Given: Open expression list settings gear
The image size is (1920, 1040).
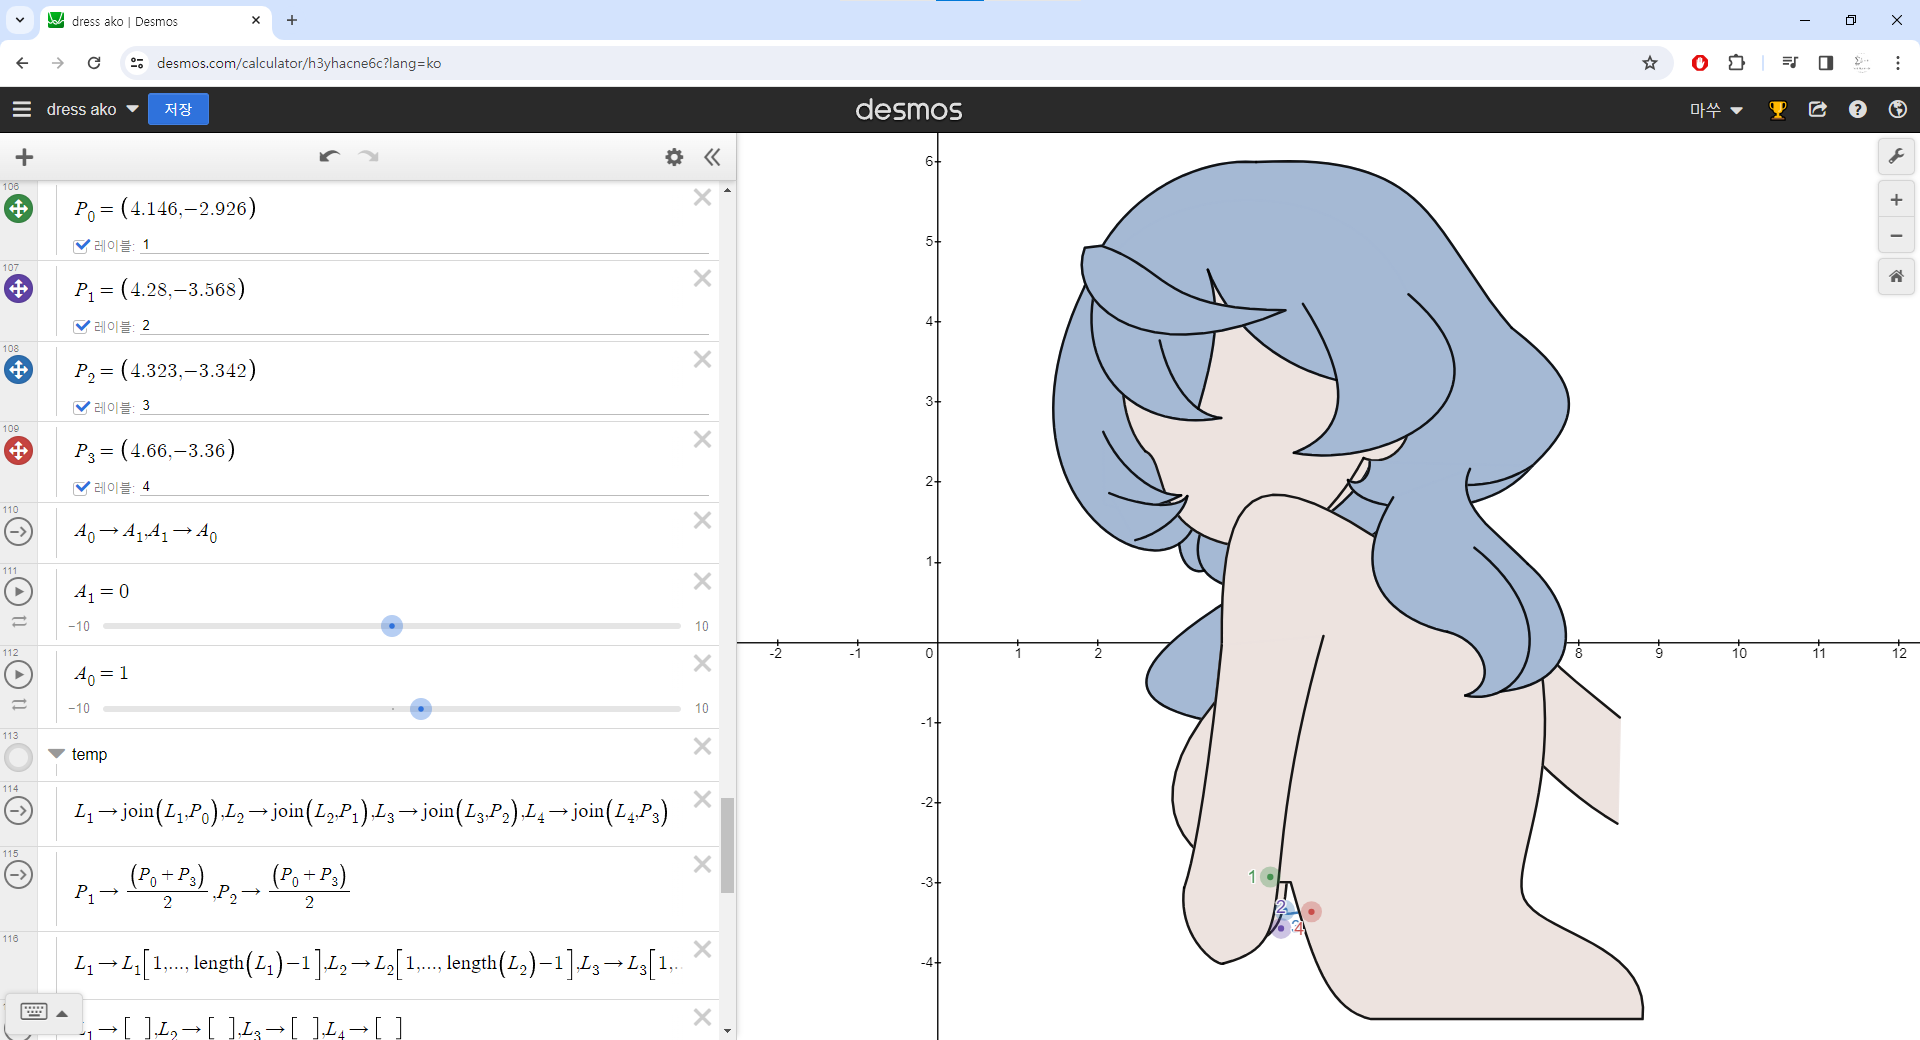Looking at the screenshot, I should tap(674, 157).
